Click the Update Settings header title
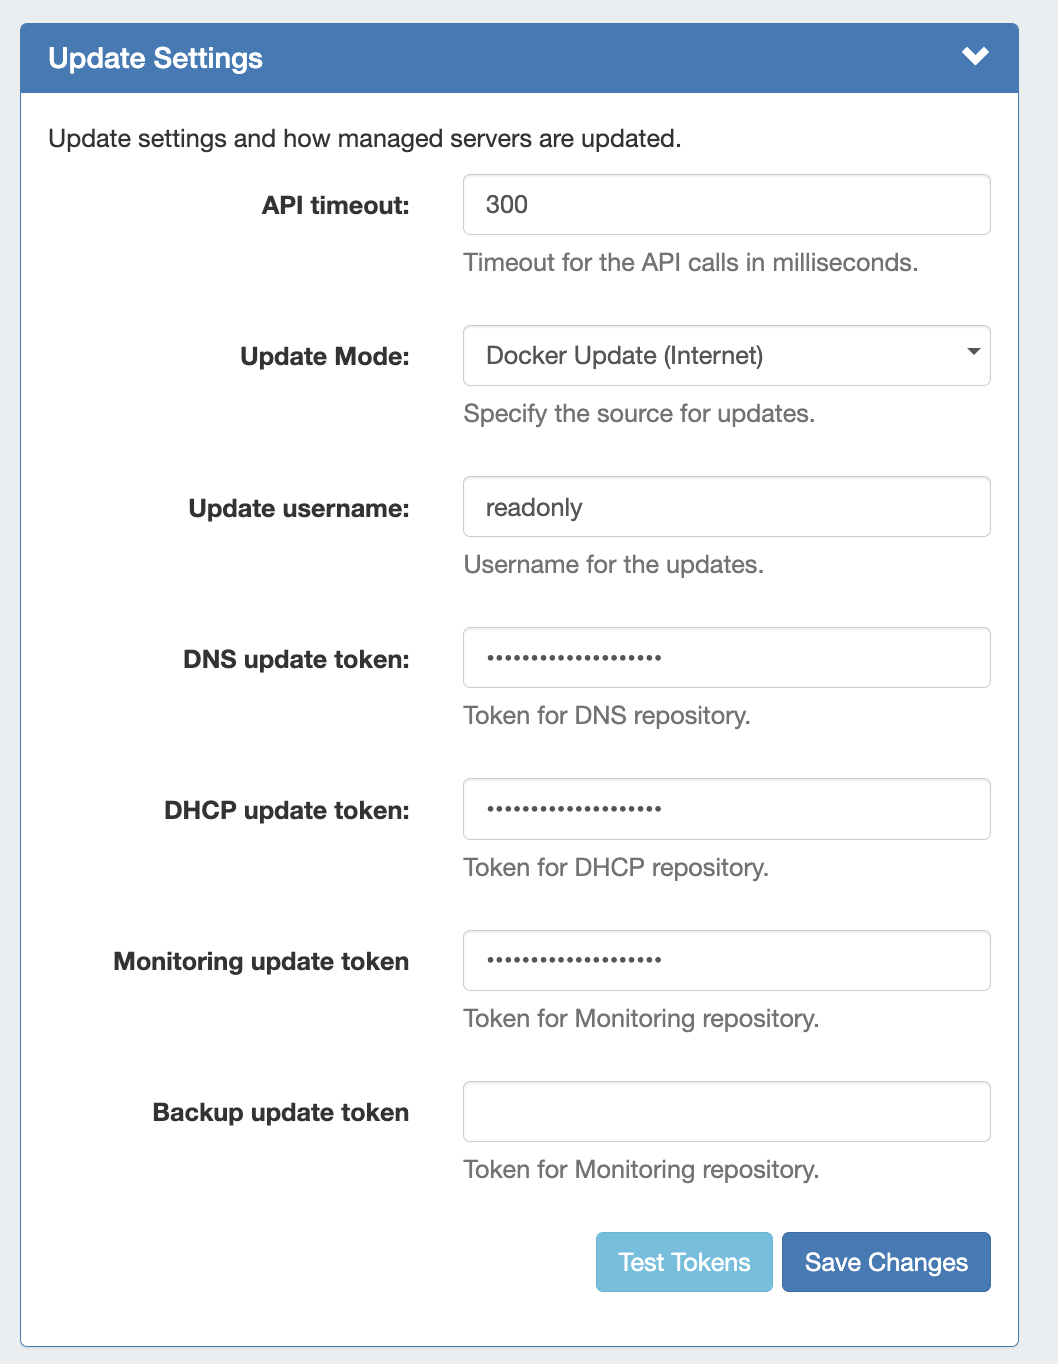1058x1364 pixels. pyautogui.click(x=155, y=58)
